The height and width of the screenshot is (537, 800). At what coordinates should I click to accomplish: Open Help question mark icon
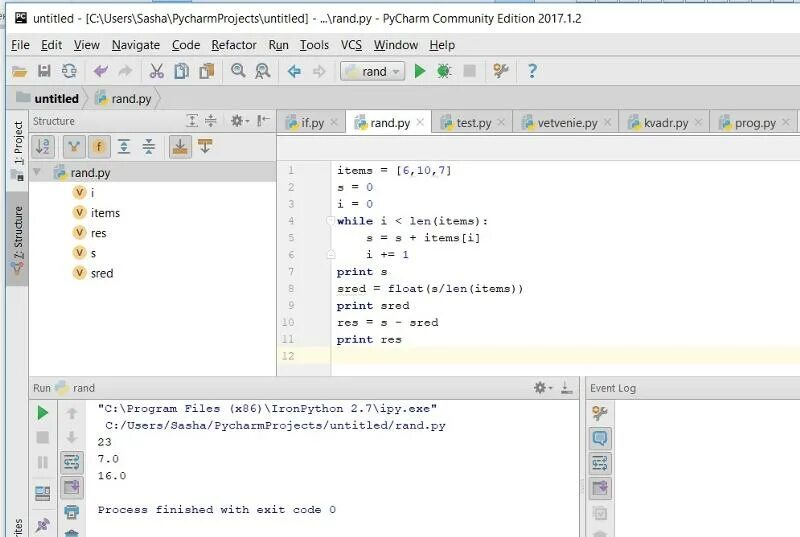tap(532, 71)
